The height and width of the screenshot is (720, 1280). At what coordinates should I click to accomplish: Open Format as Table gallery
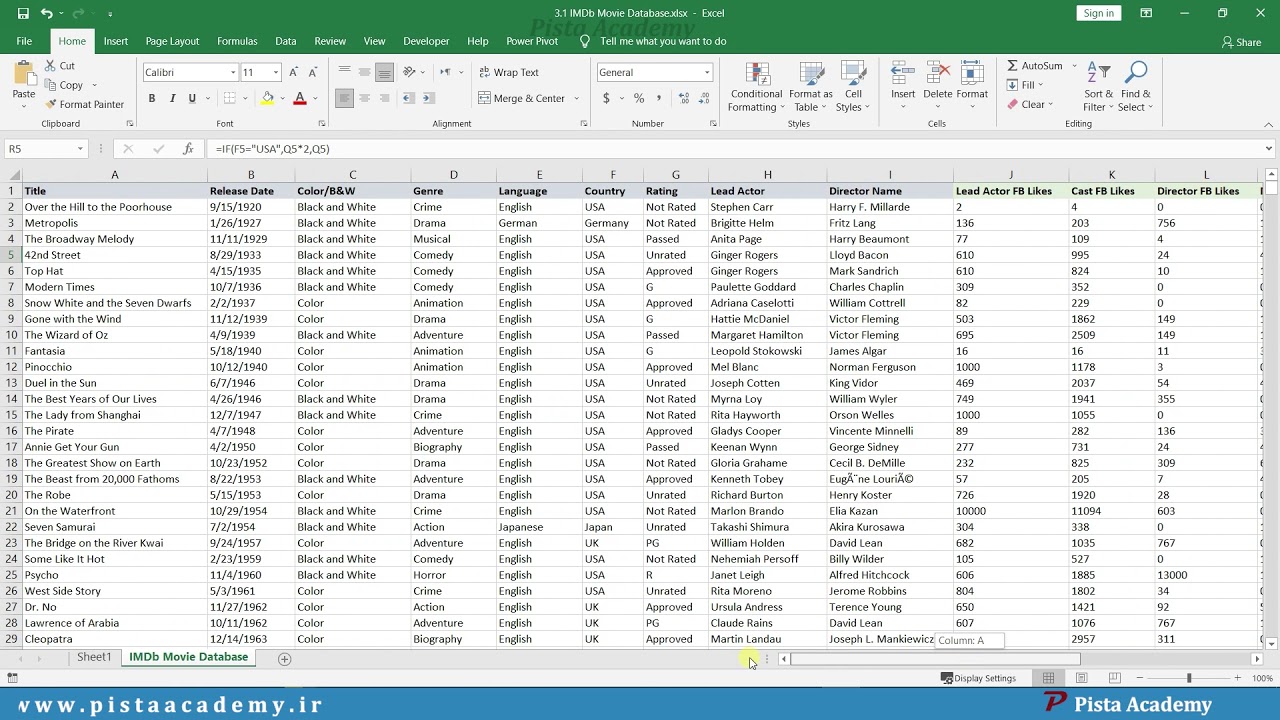(810, 88)
